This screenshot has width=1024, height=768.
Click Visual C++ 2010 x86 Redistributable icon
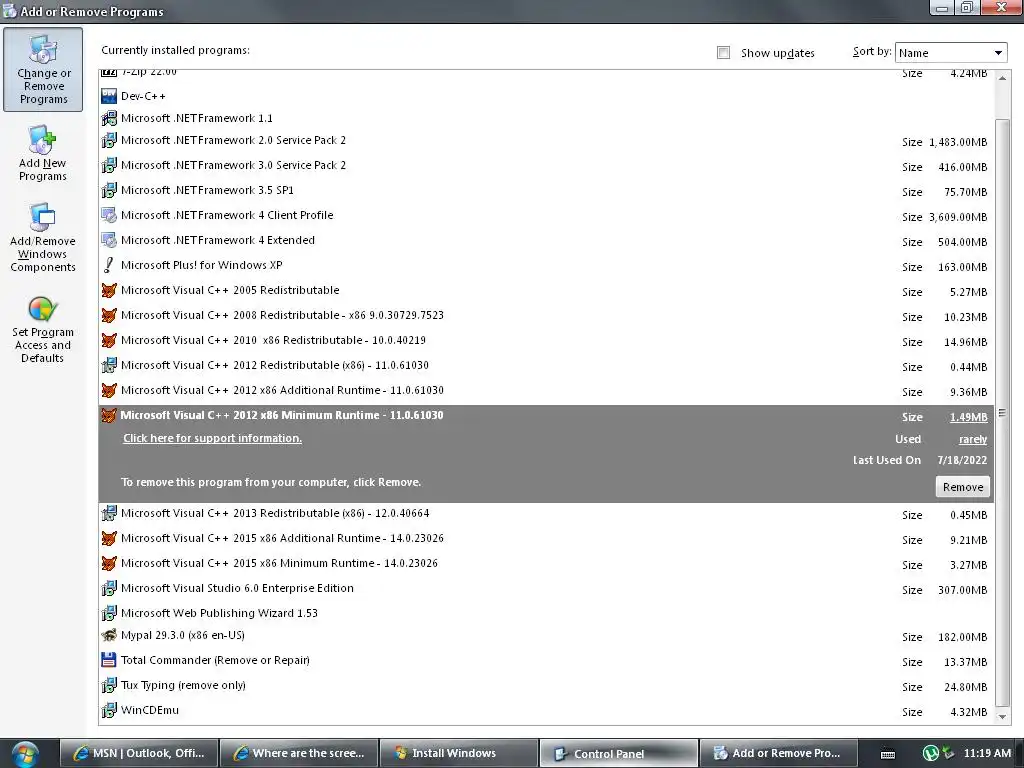(109, 340)
